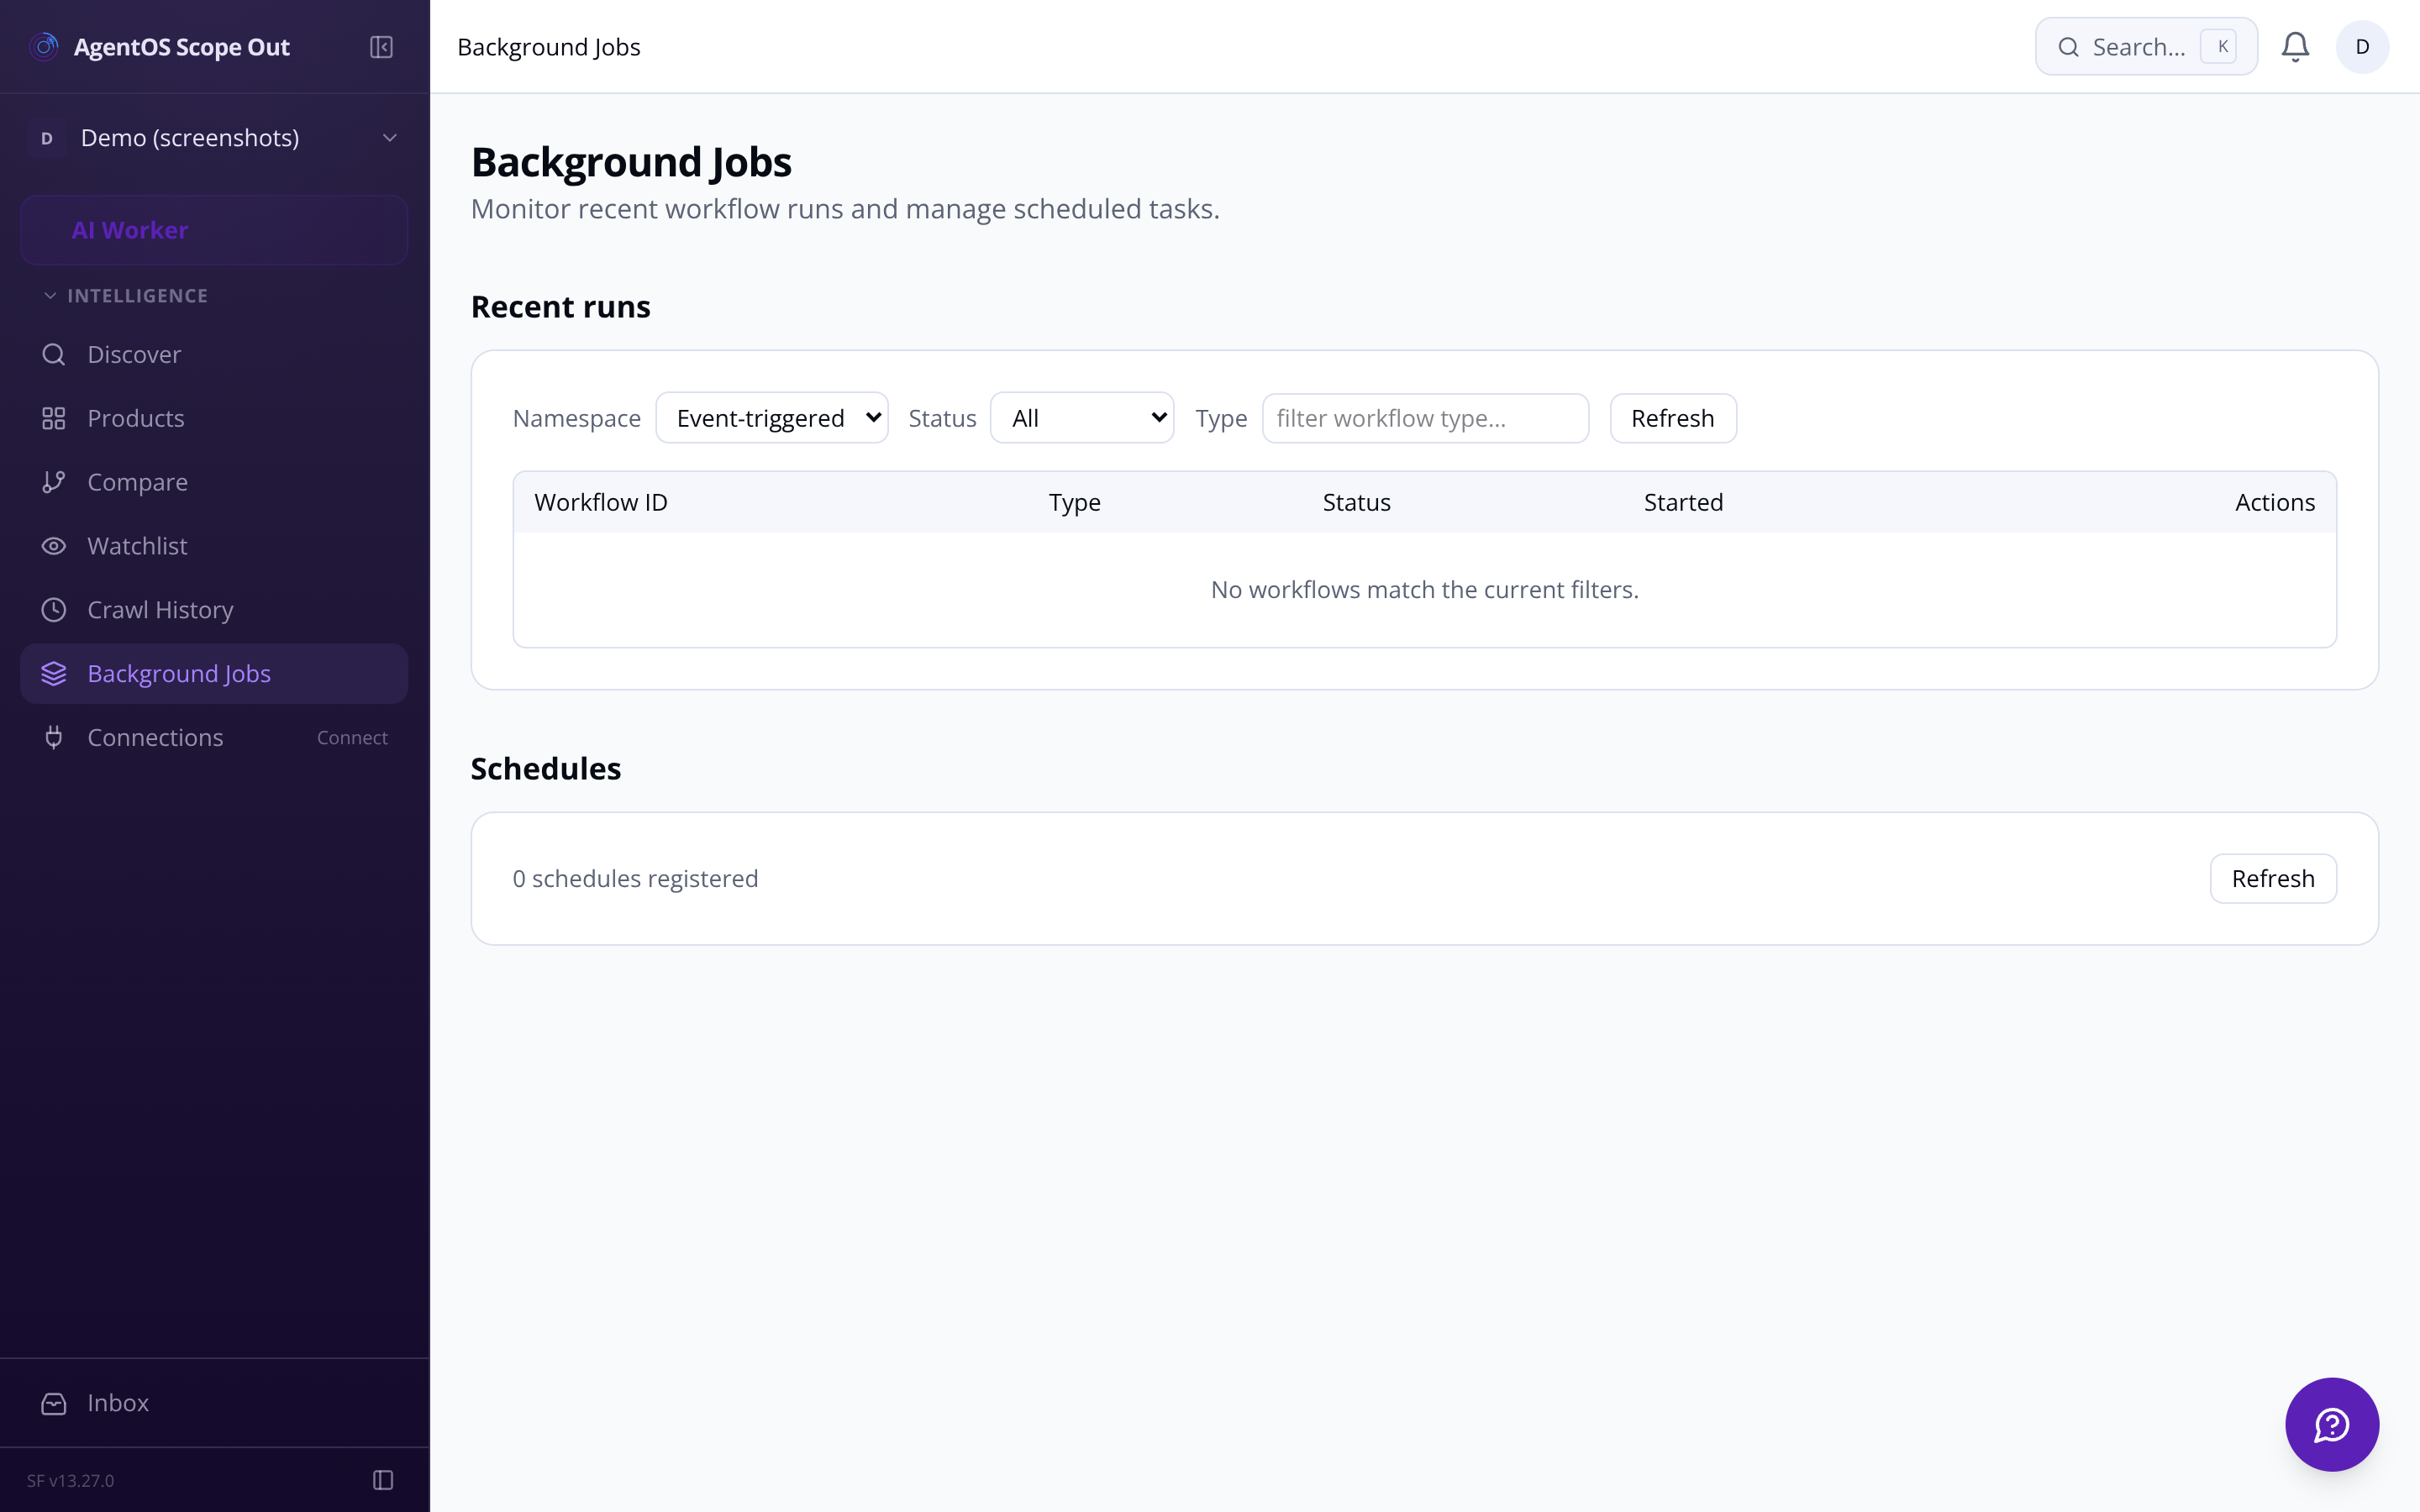Image resolution: width=2420 pixels, height=1512 pixels.
Task: Open the Namespace Event-triggered dropdown
Action: coord(772,418)
